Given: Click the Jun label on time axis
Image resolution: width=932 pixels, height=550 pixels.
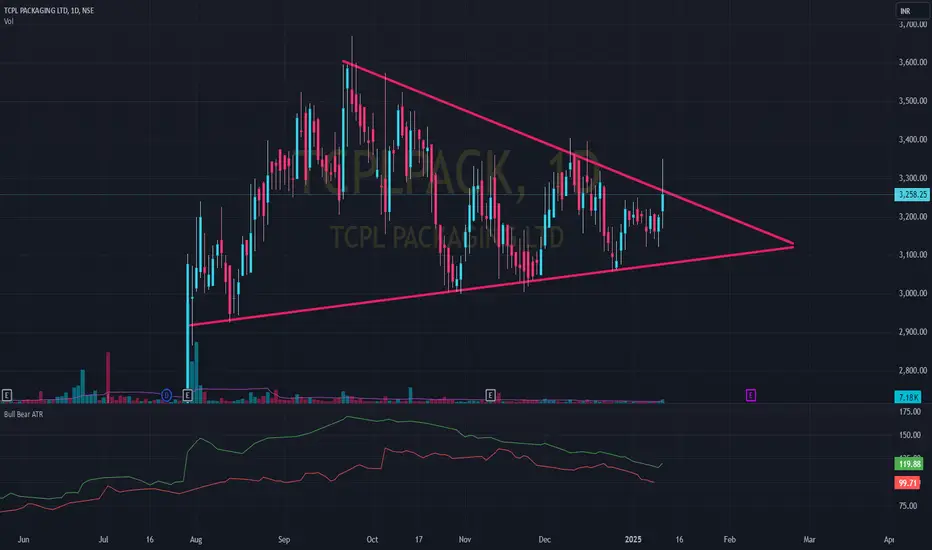Looking at the screenshot, I should coord(23,540).
